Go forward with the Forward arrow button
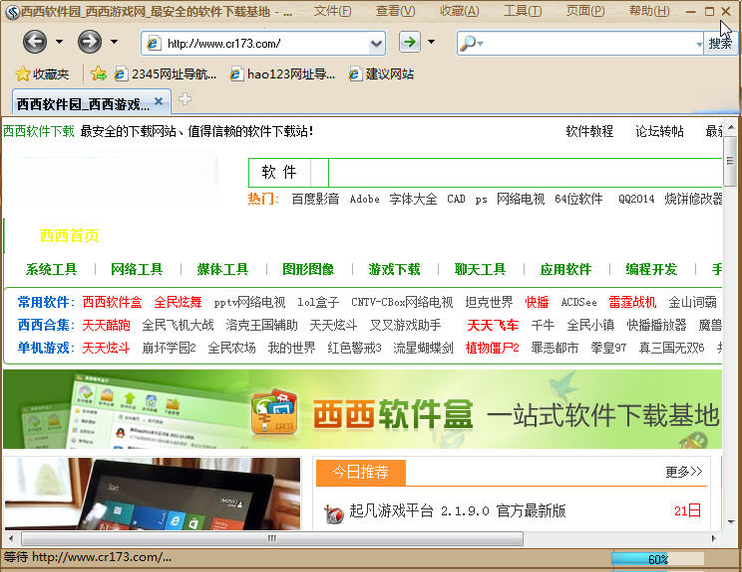 [x=89, y=42]
